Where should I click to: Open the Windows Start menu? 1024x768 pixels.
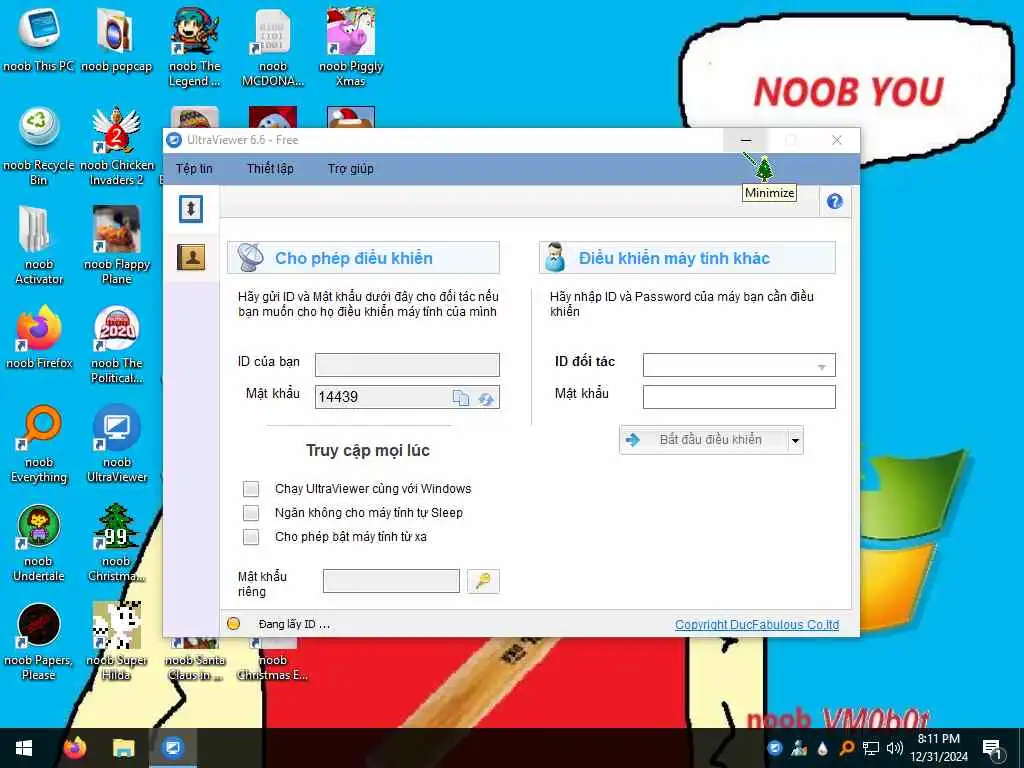point(24,748)
